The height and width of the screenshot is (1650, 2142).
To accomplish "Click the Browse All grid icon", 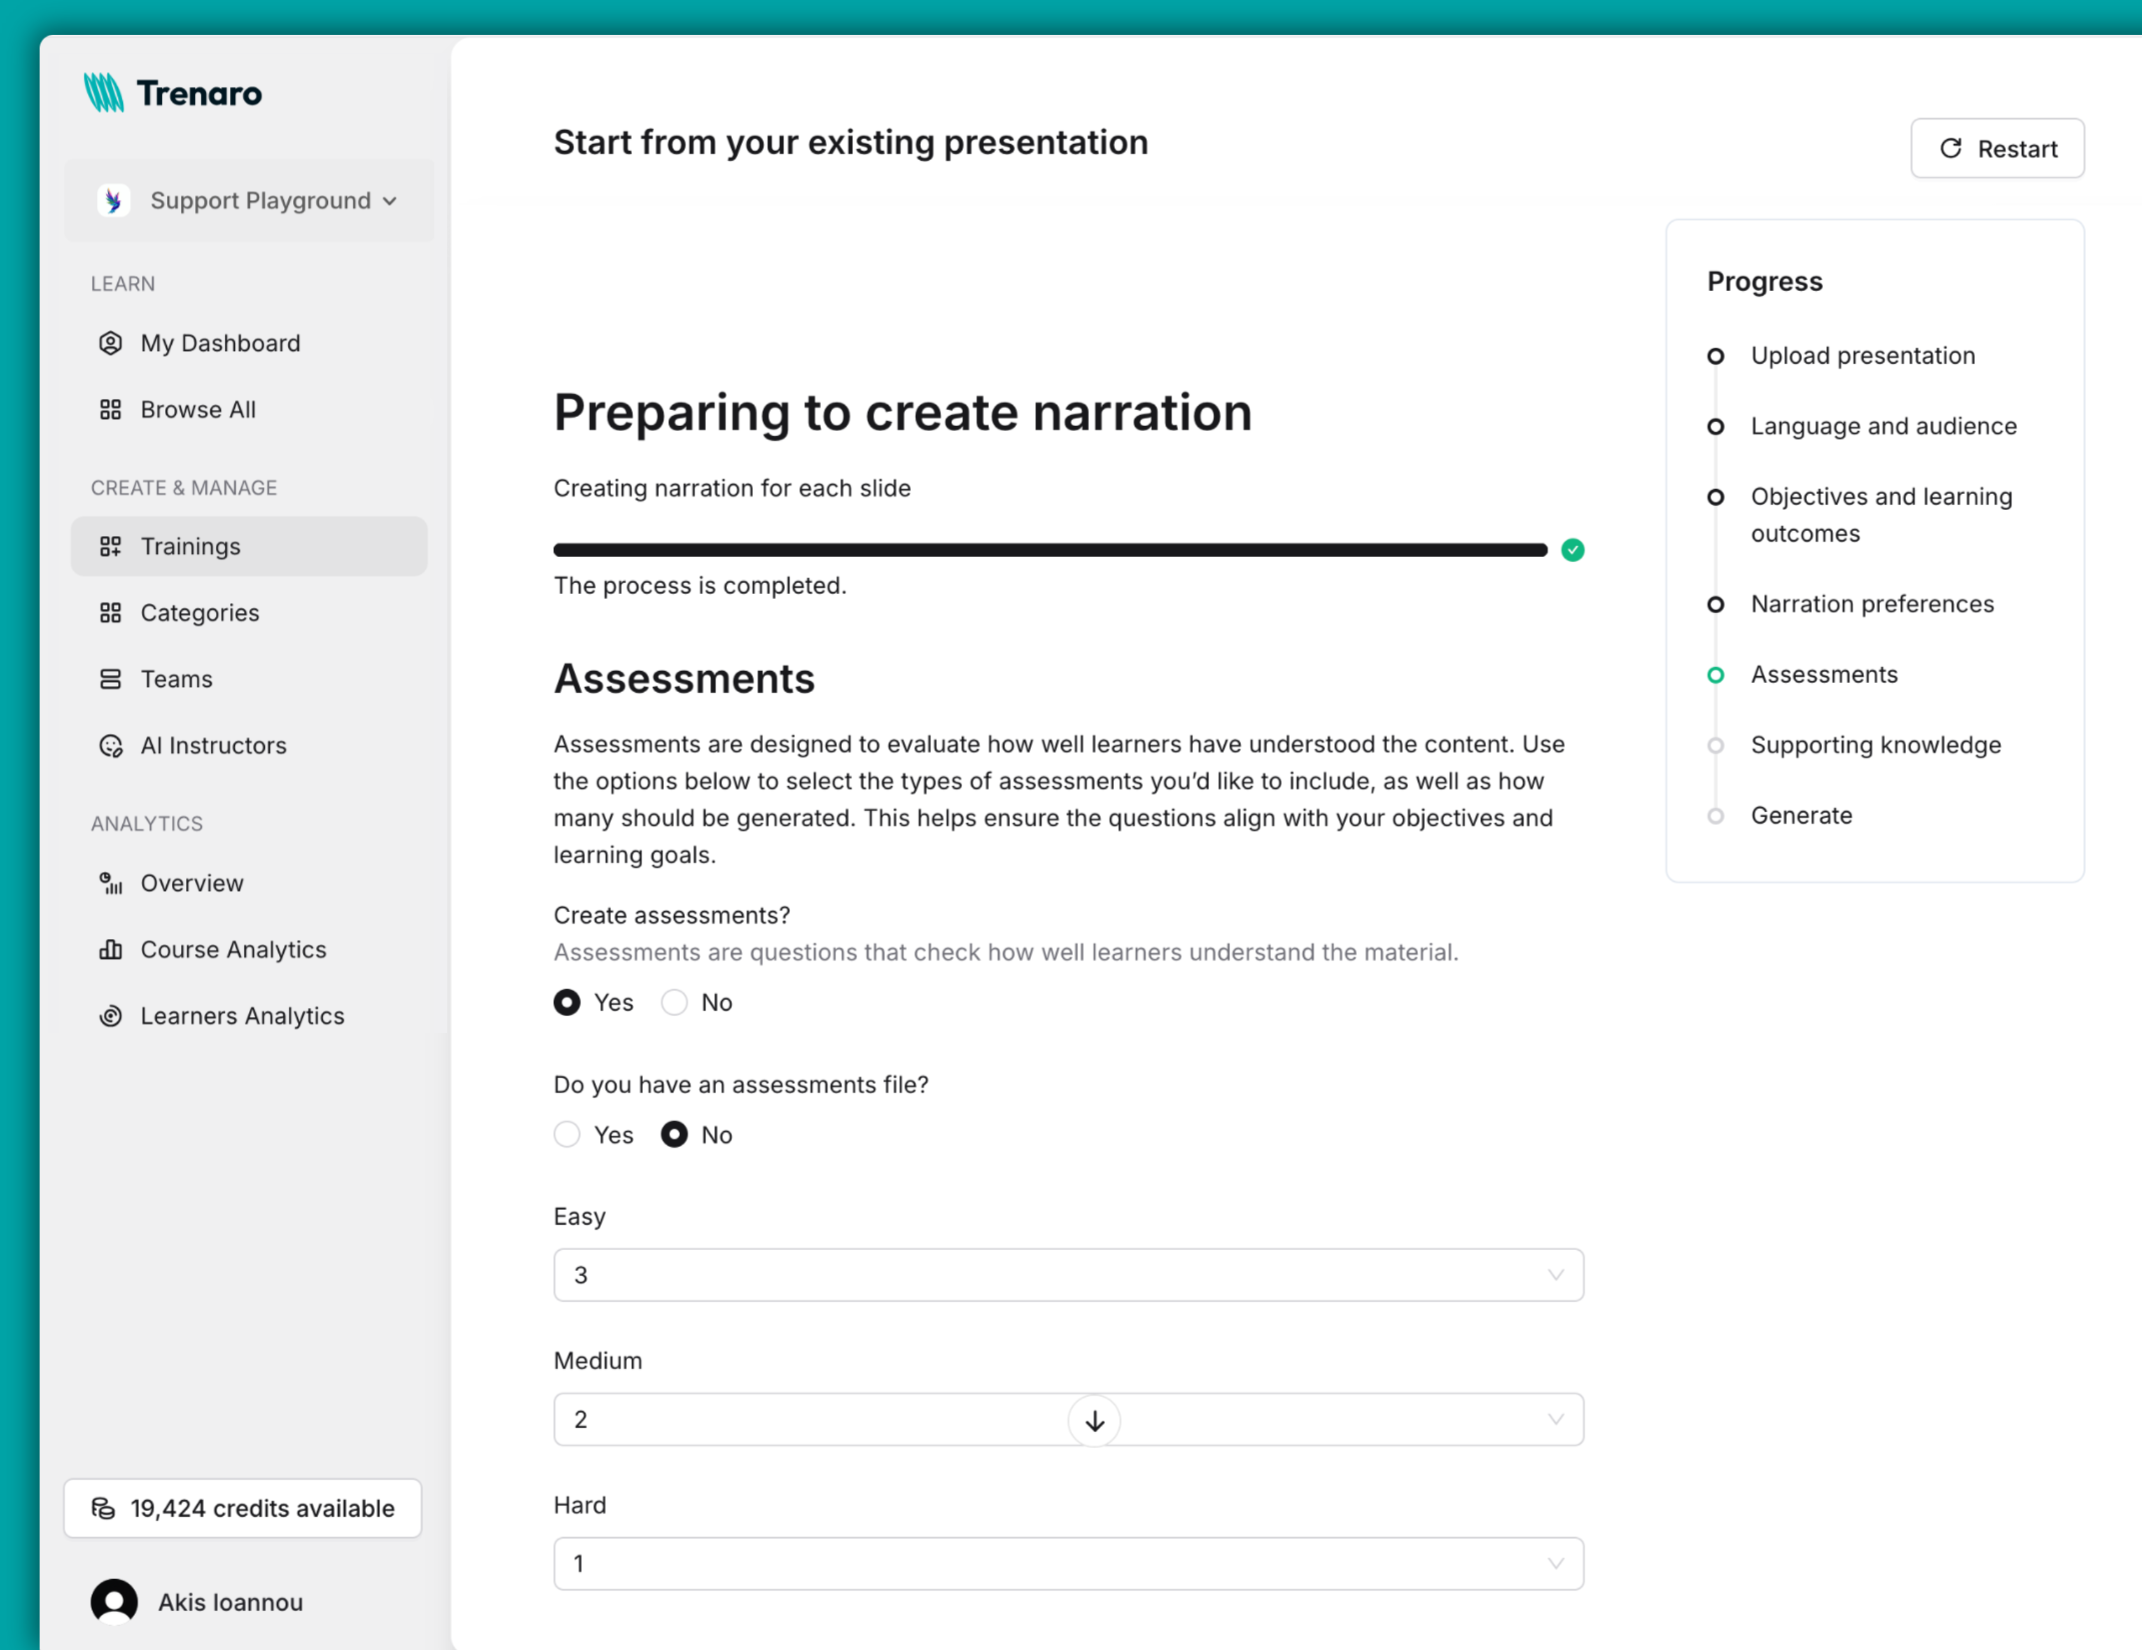I will coord(111,409).
